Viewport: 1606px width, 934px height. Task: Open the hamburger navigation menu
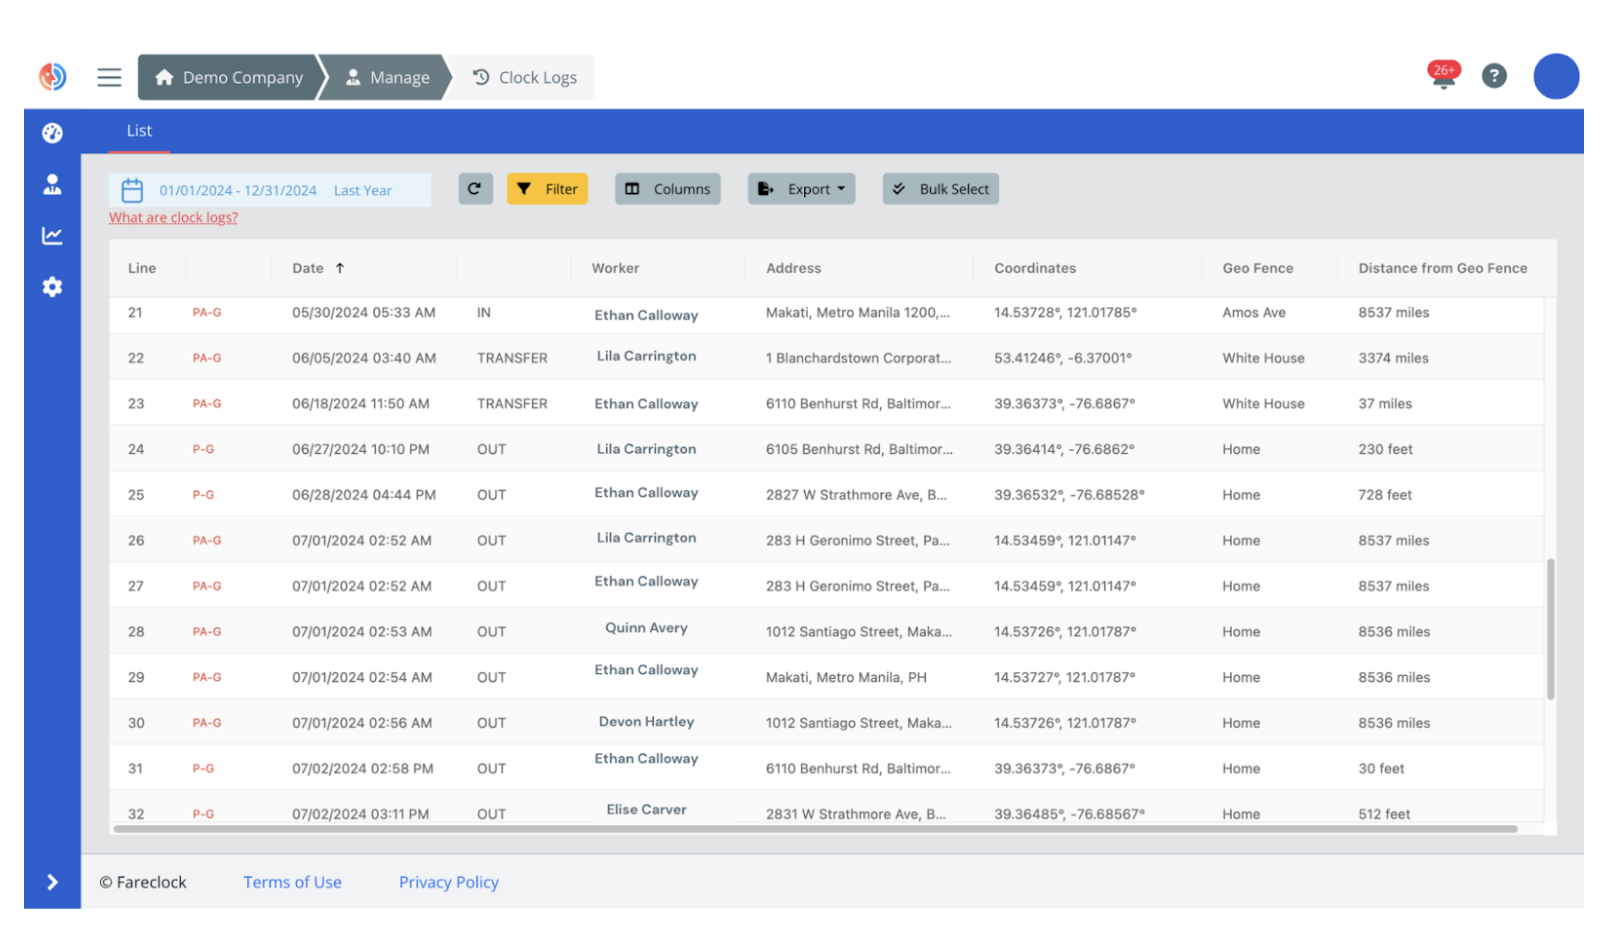[x=109, y=77]
